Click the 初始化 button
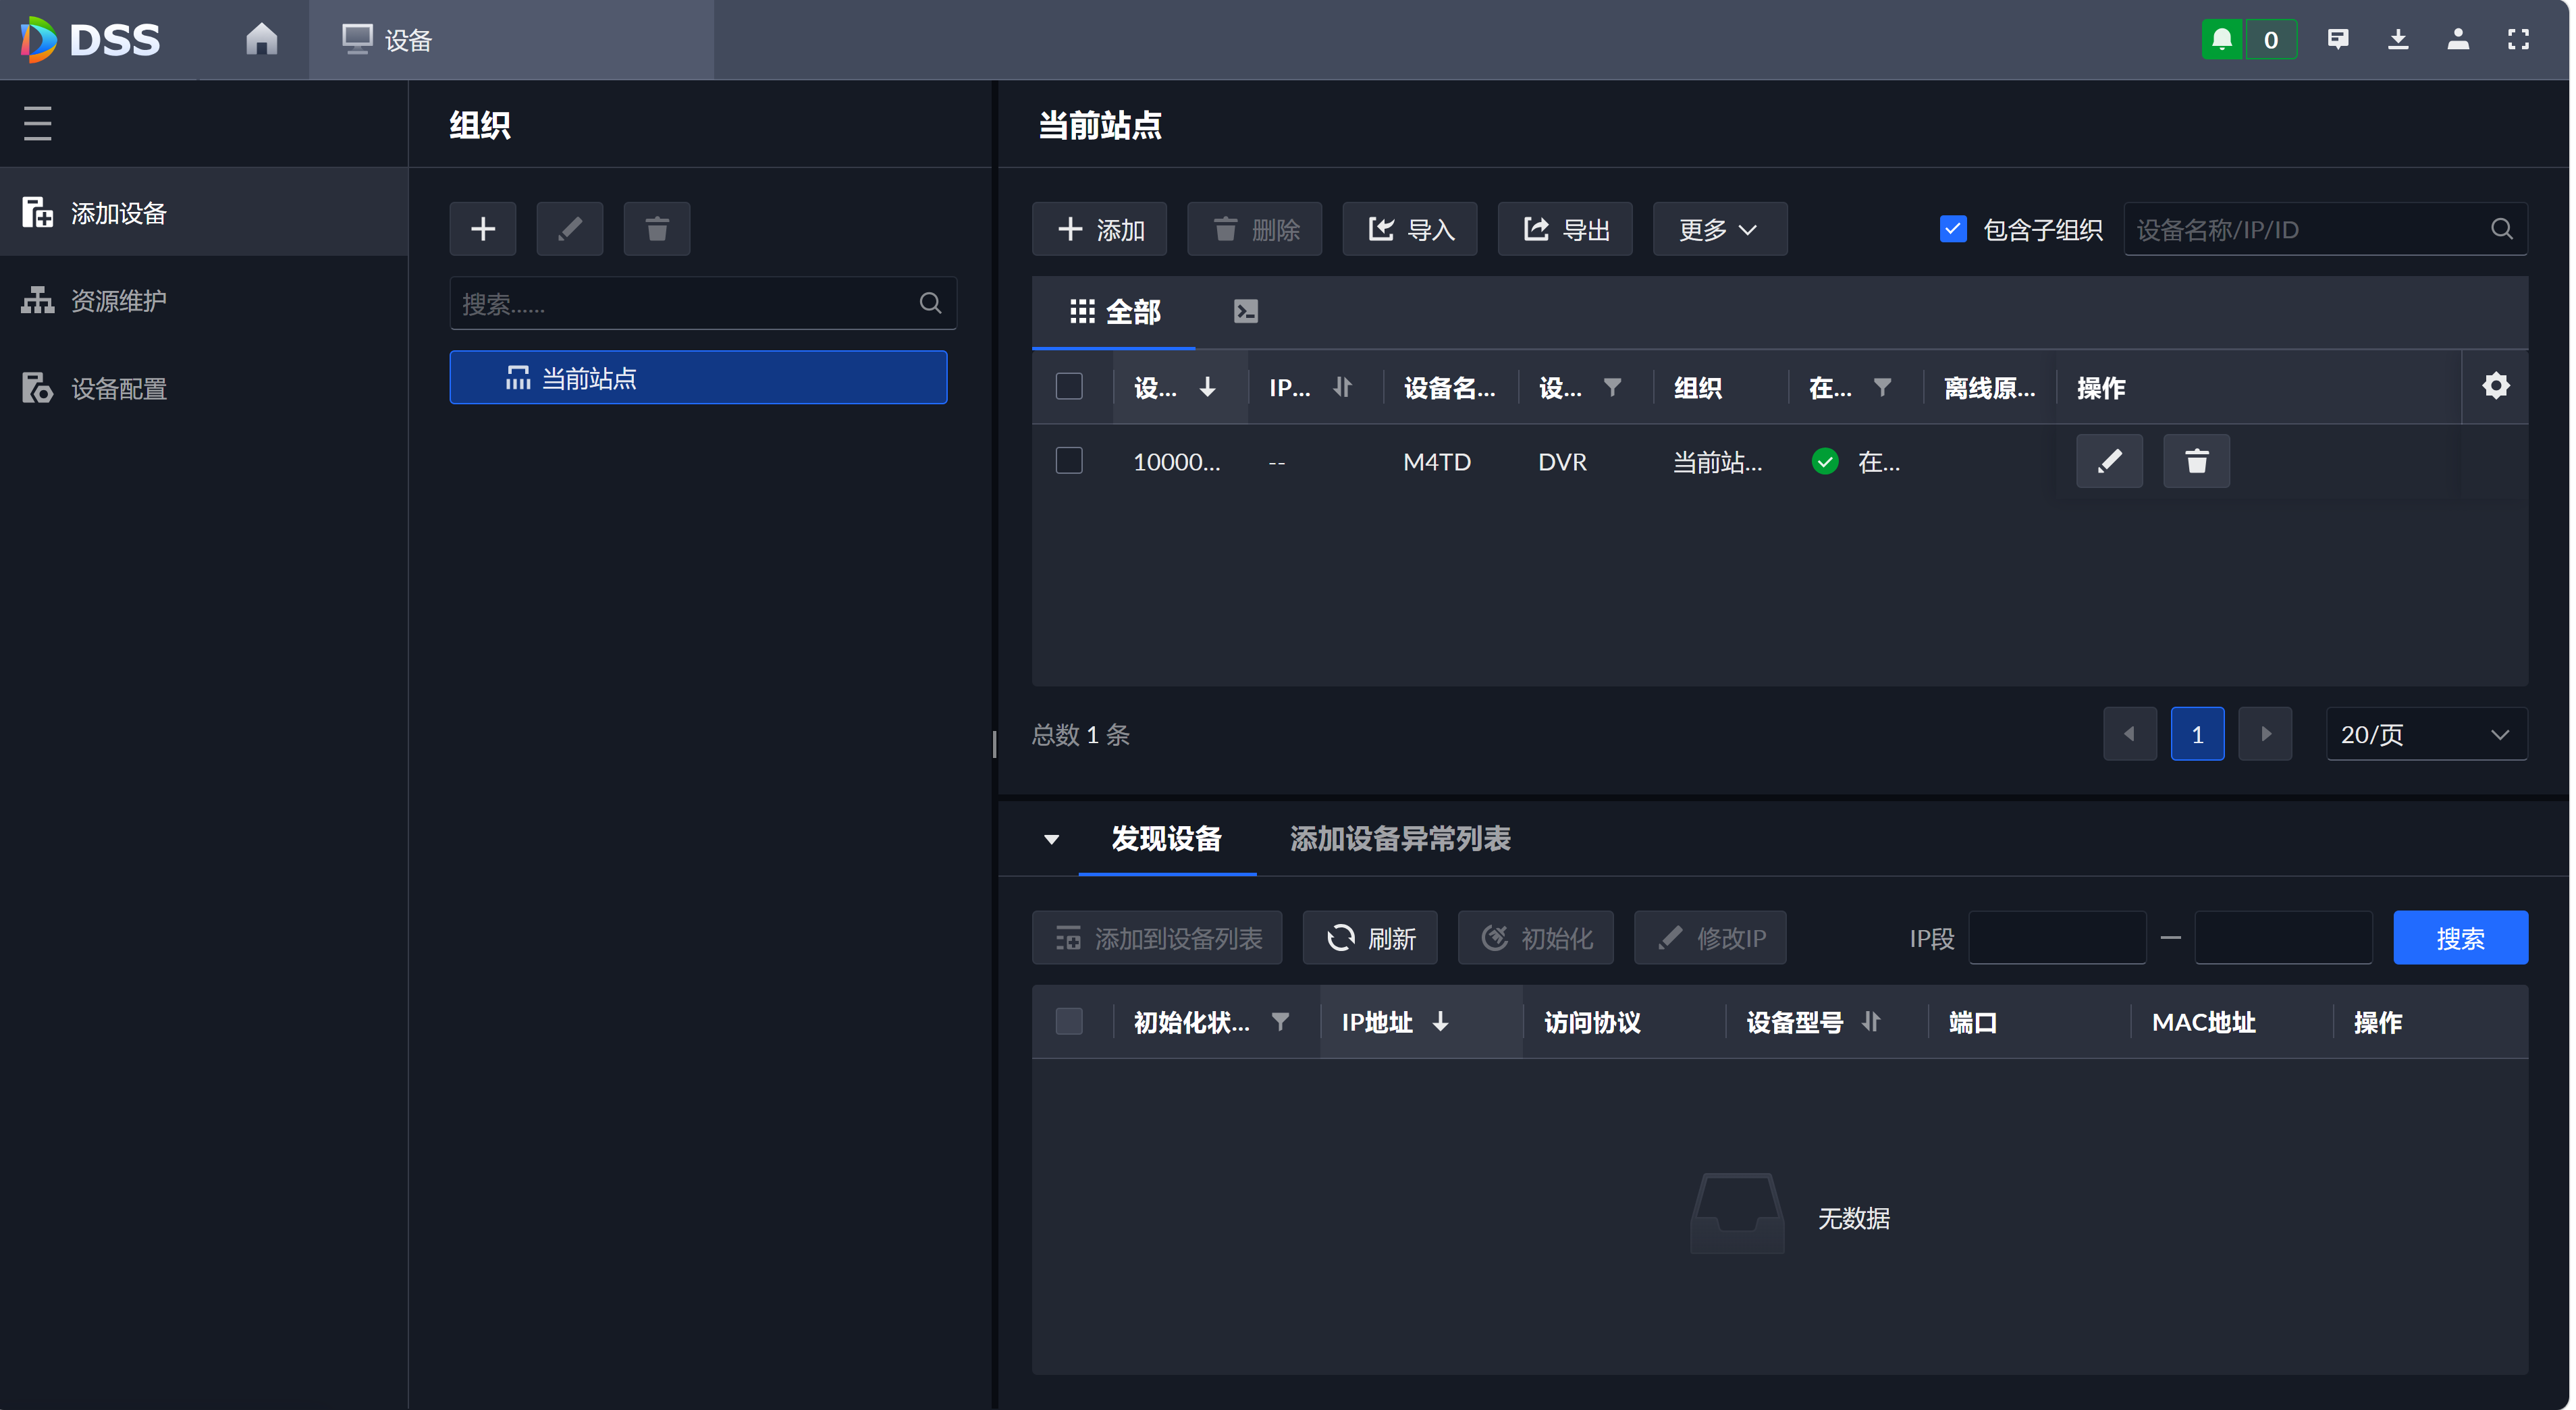This screenshot has height=1410, width=2576. click(x=1536, y=938)
